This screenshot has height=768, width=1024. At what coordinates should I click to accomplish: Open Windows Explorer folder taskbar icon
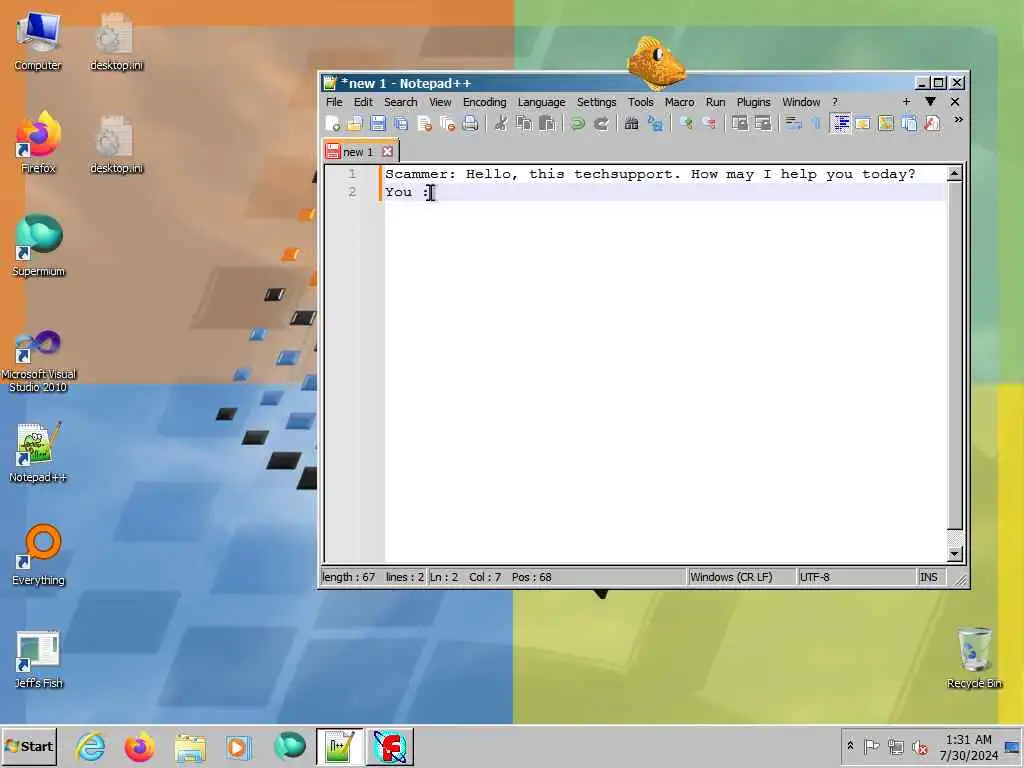(189, 747)
